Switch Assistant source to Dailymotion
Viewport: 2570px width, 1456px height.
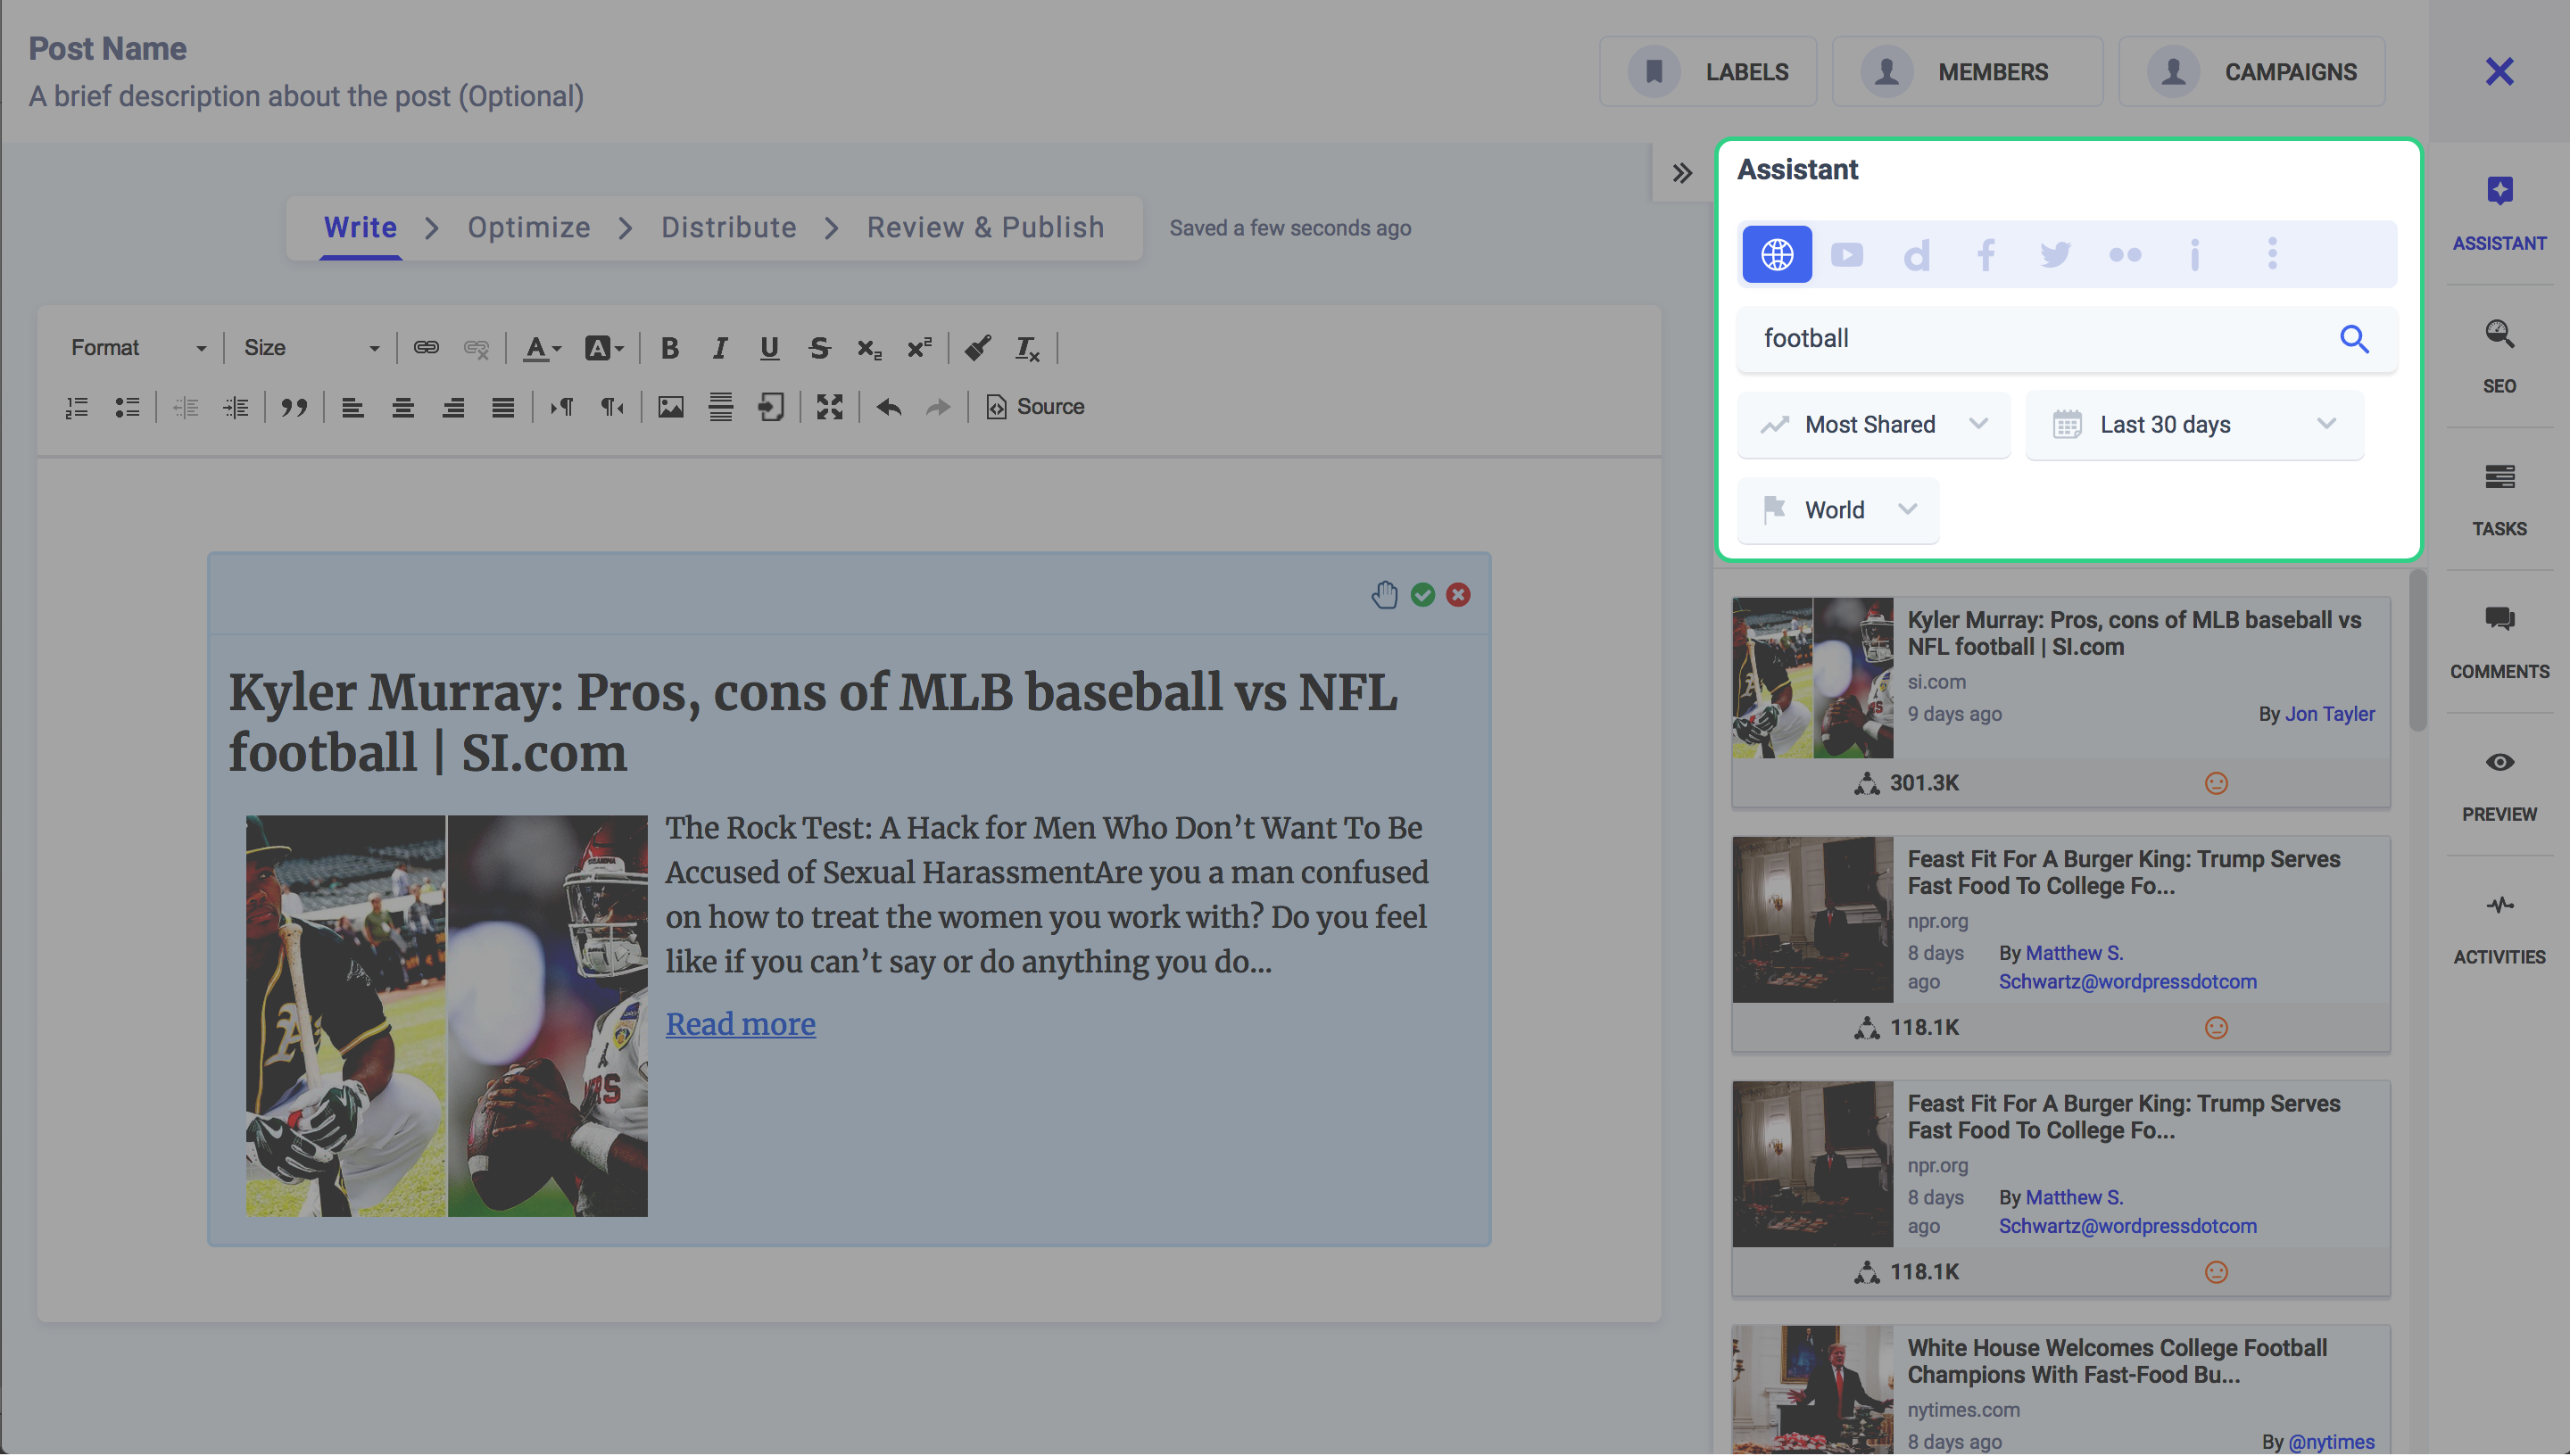tap(1916, 255)
